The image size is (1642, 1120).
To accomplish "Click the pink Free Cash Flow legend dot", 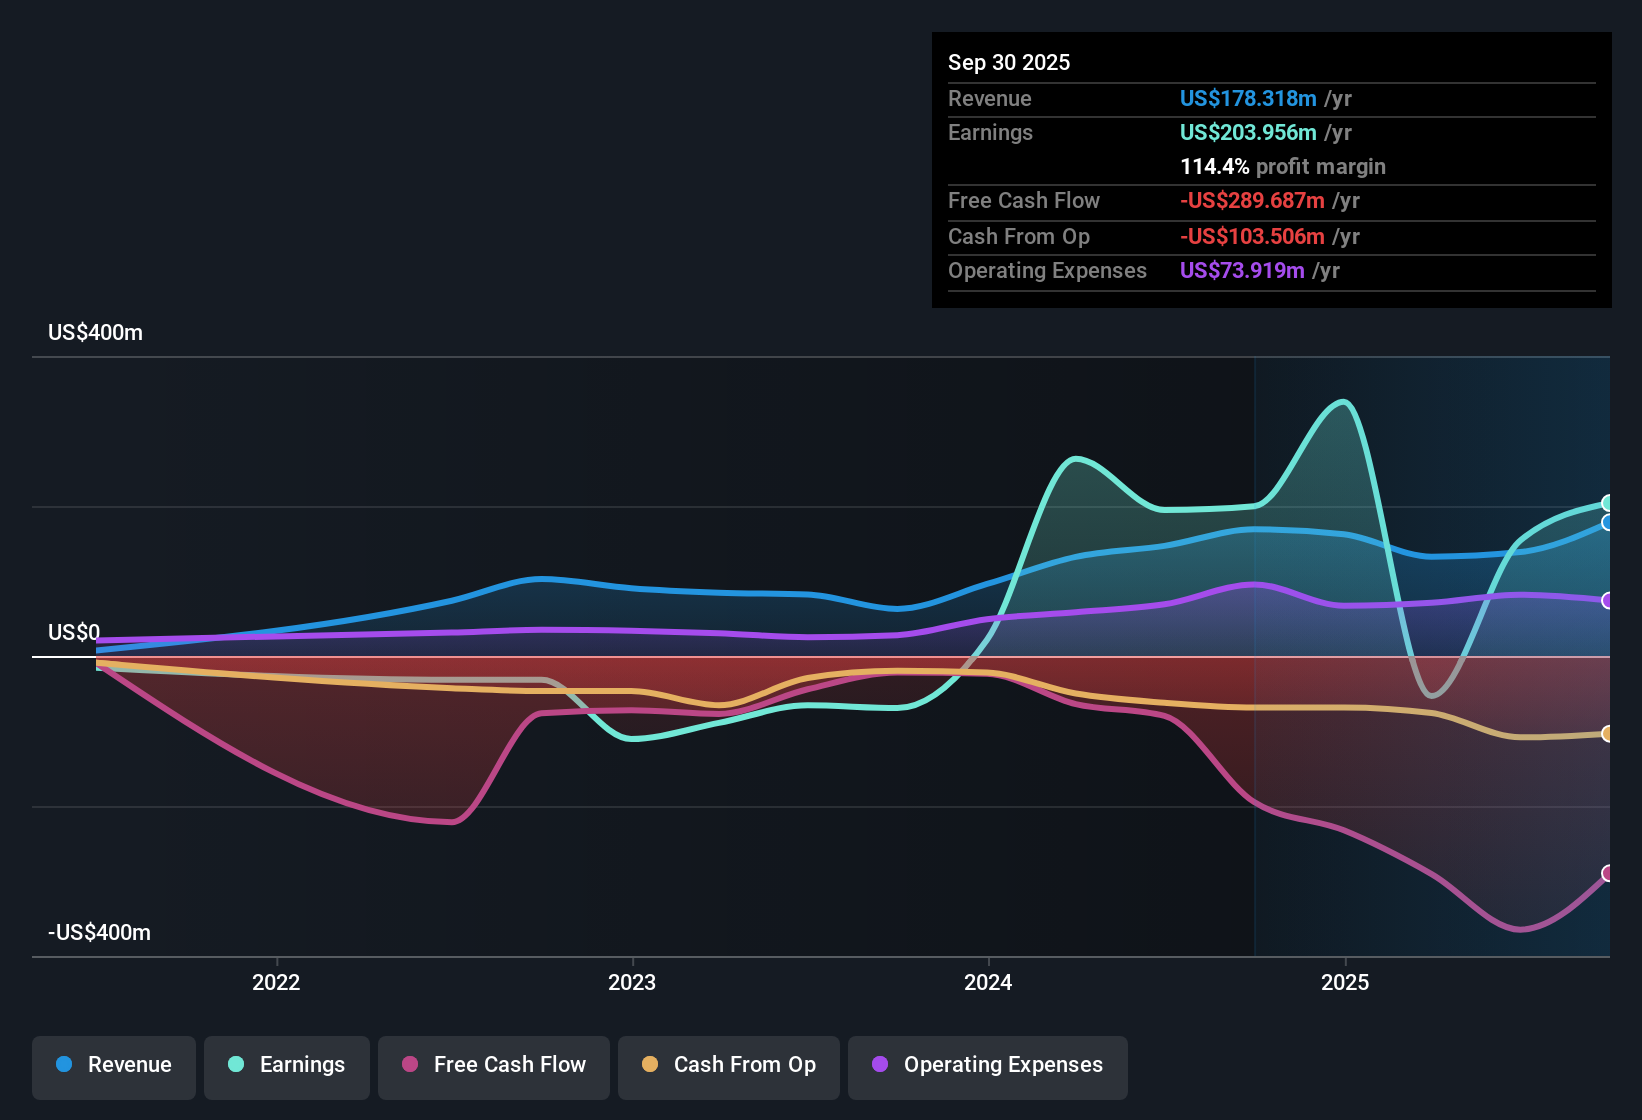I will (x=408, y=1065).
